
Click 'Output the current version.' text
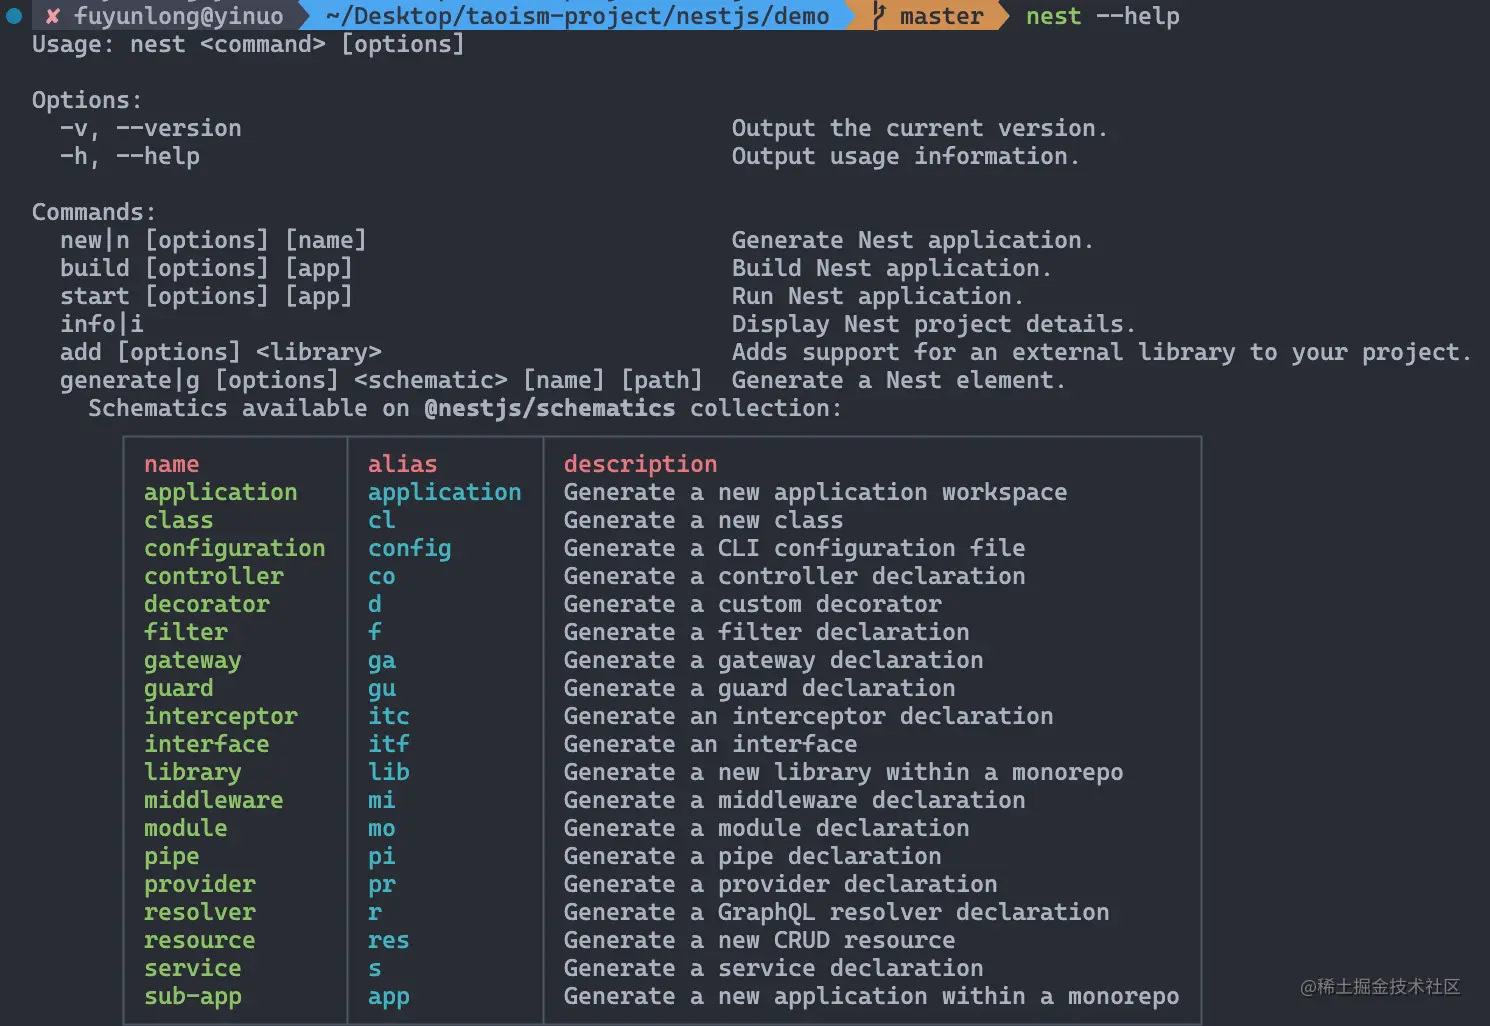(x=919, y=128)
